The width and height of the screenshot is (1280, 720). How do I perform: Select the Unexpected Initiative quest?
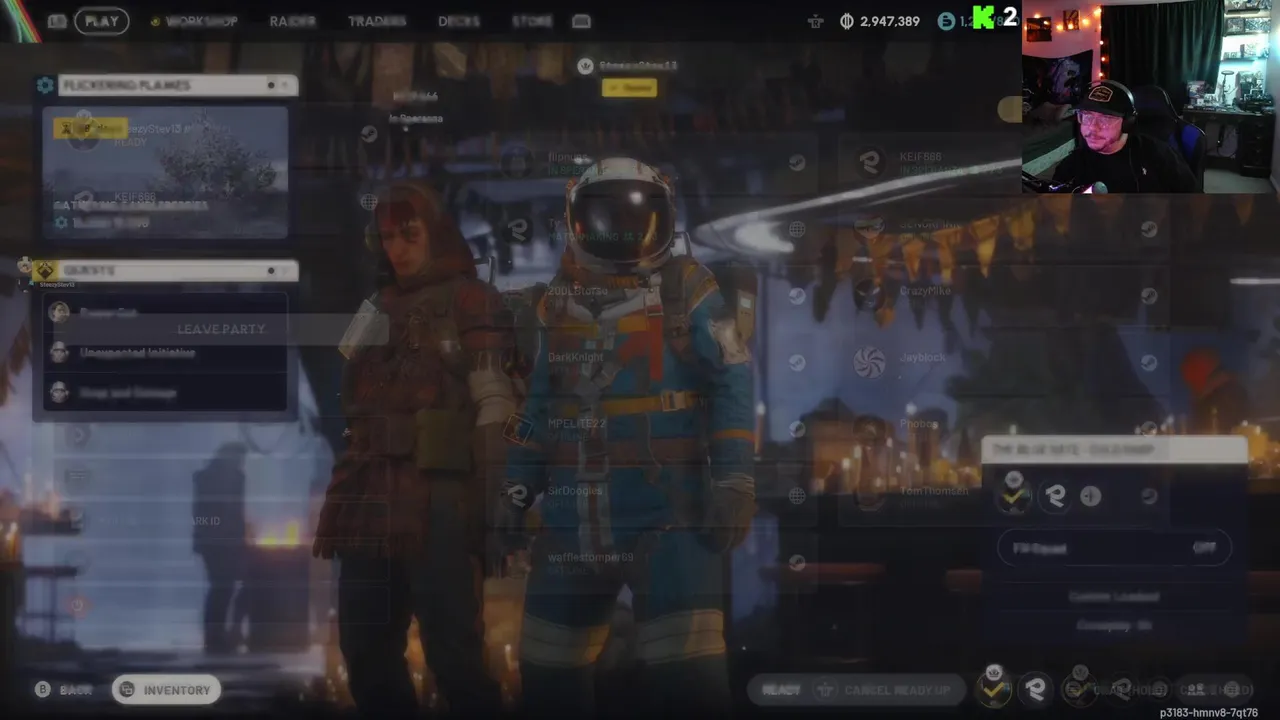click(166, 352)
